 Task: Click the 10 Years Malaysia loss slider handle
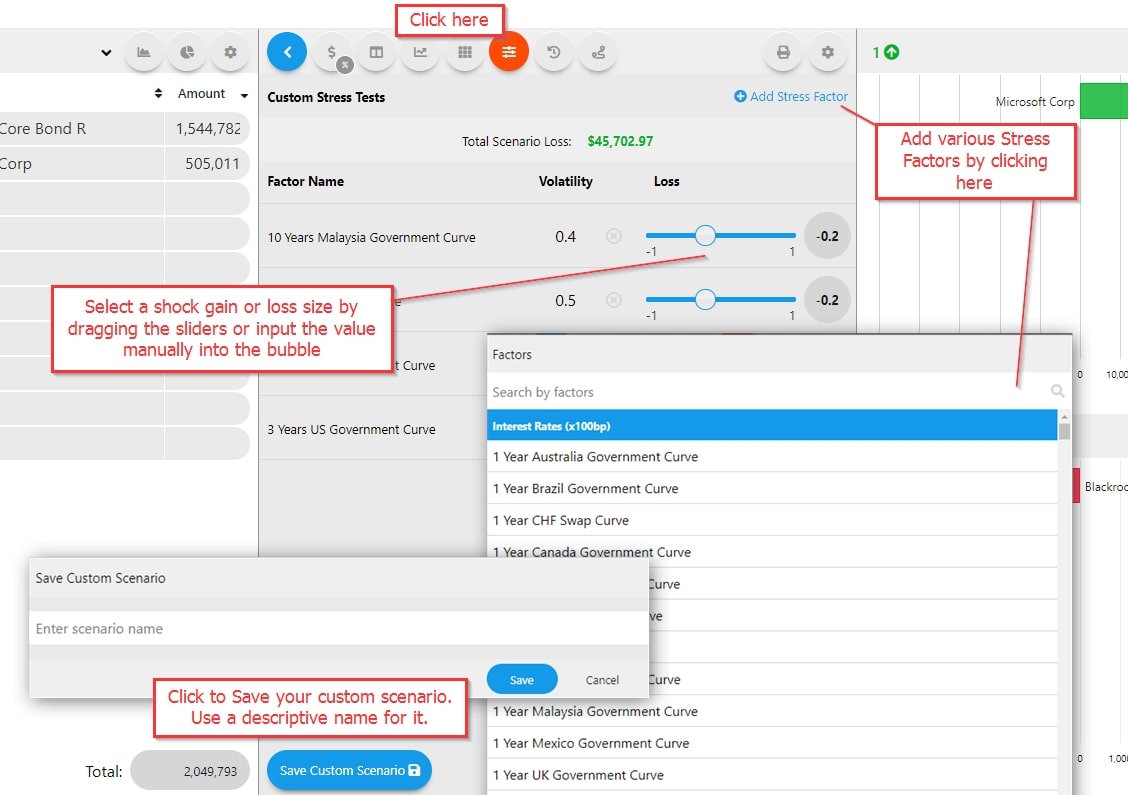pos(705,236)
